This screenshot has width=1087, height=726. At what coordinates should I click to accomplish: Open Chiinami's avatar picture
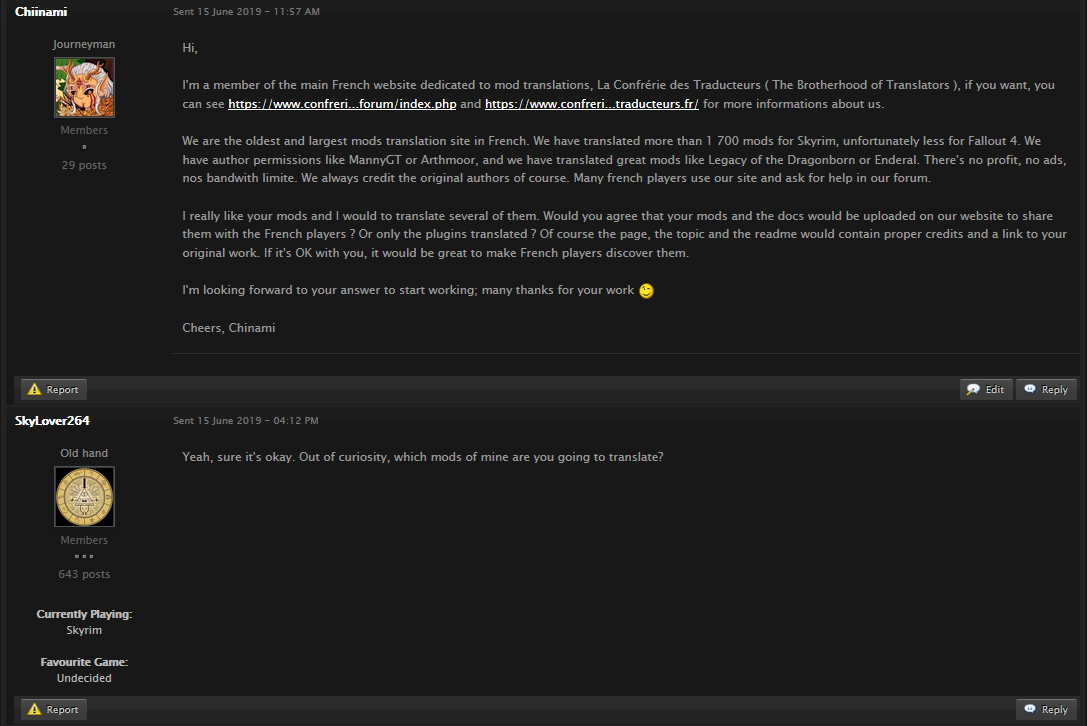(84, 87)
